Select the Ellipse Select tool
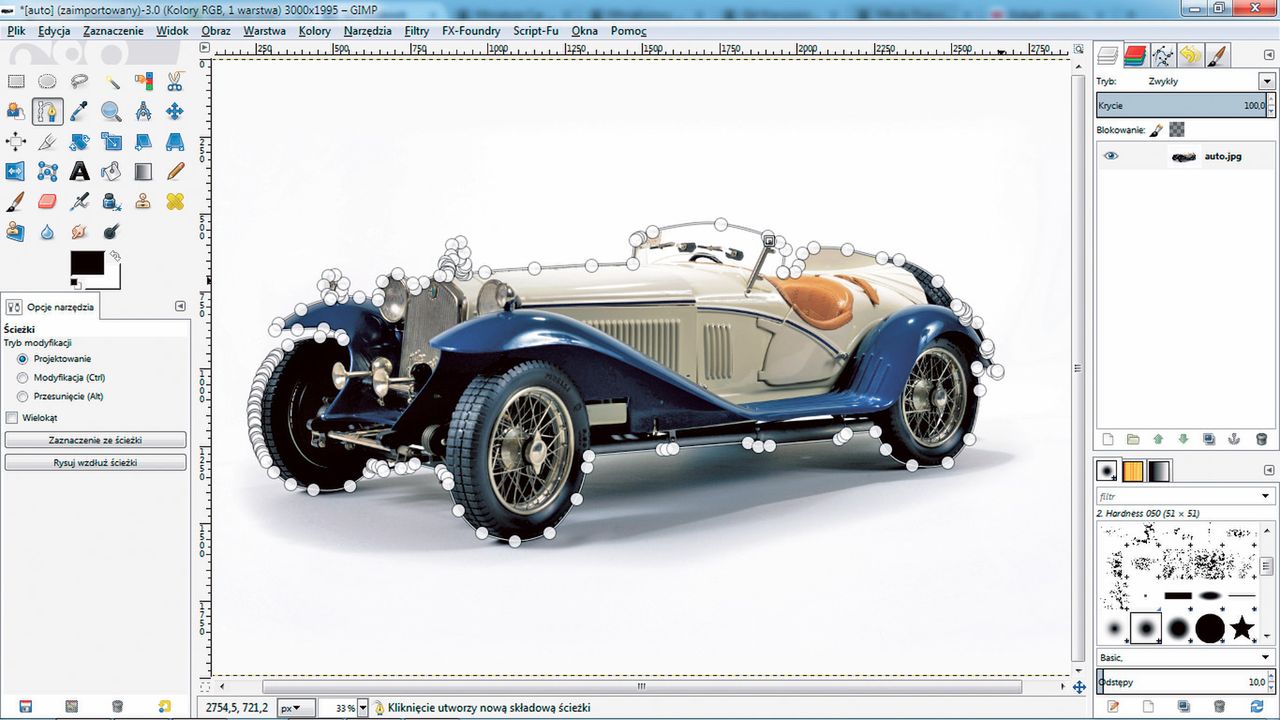This screenshot has width=1280, height=720. (47, 81)
